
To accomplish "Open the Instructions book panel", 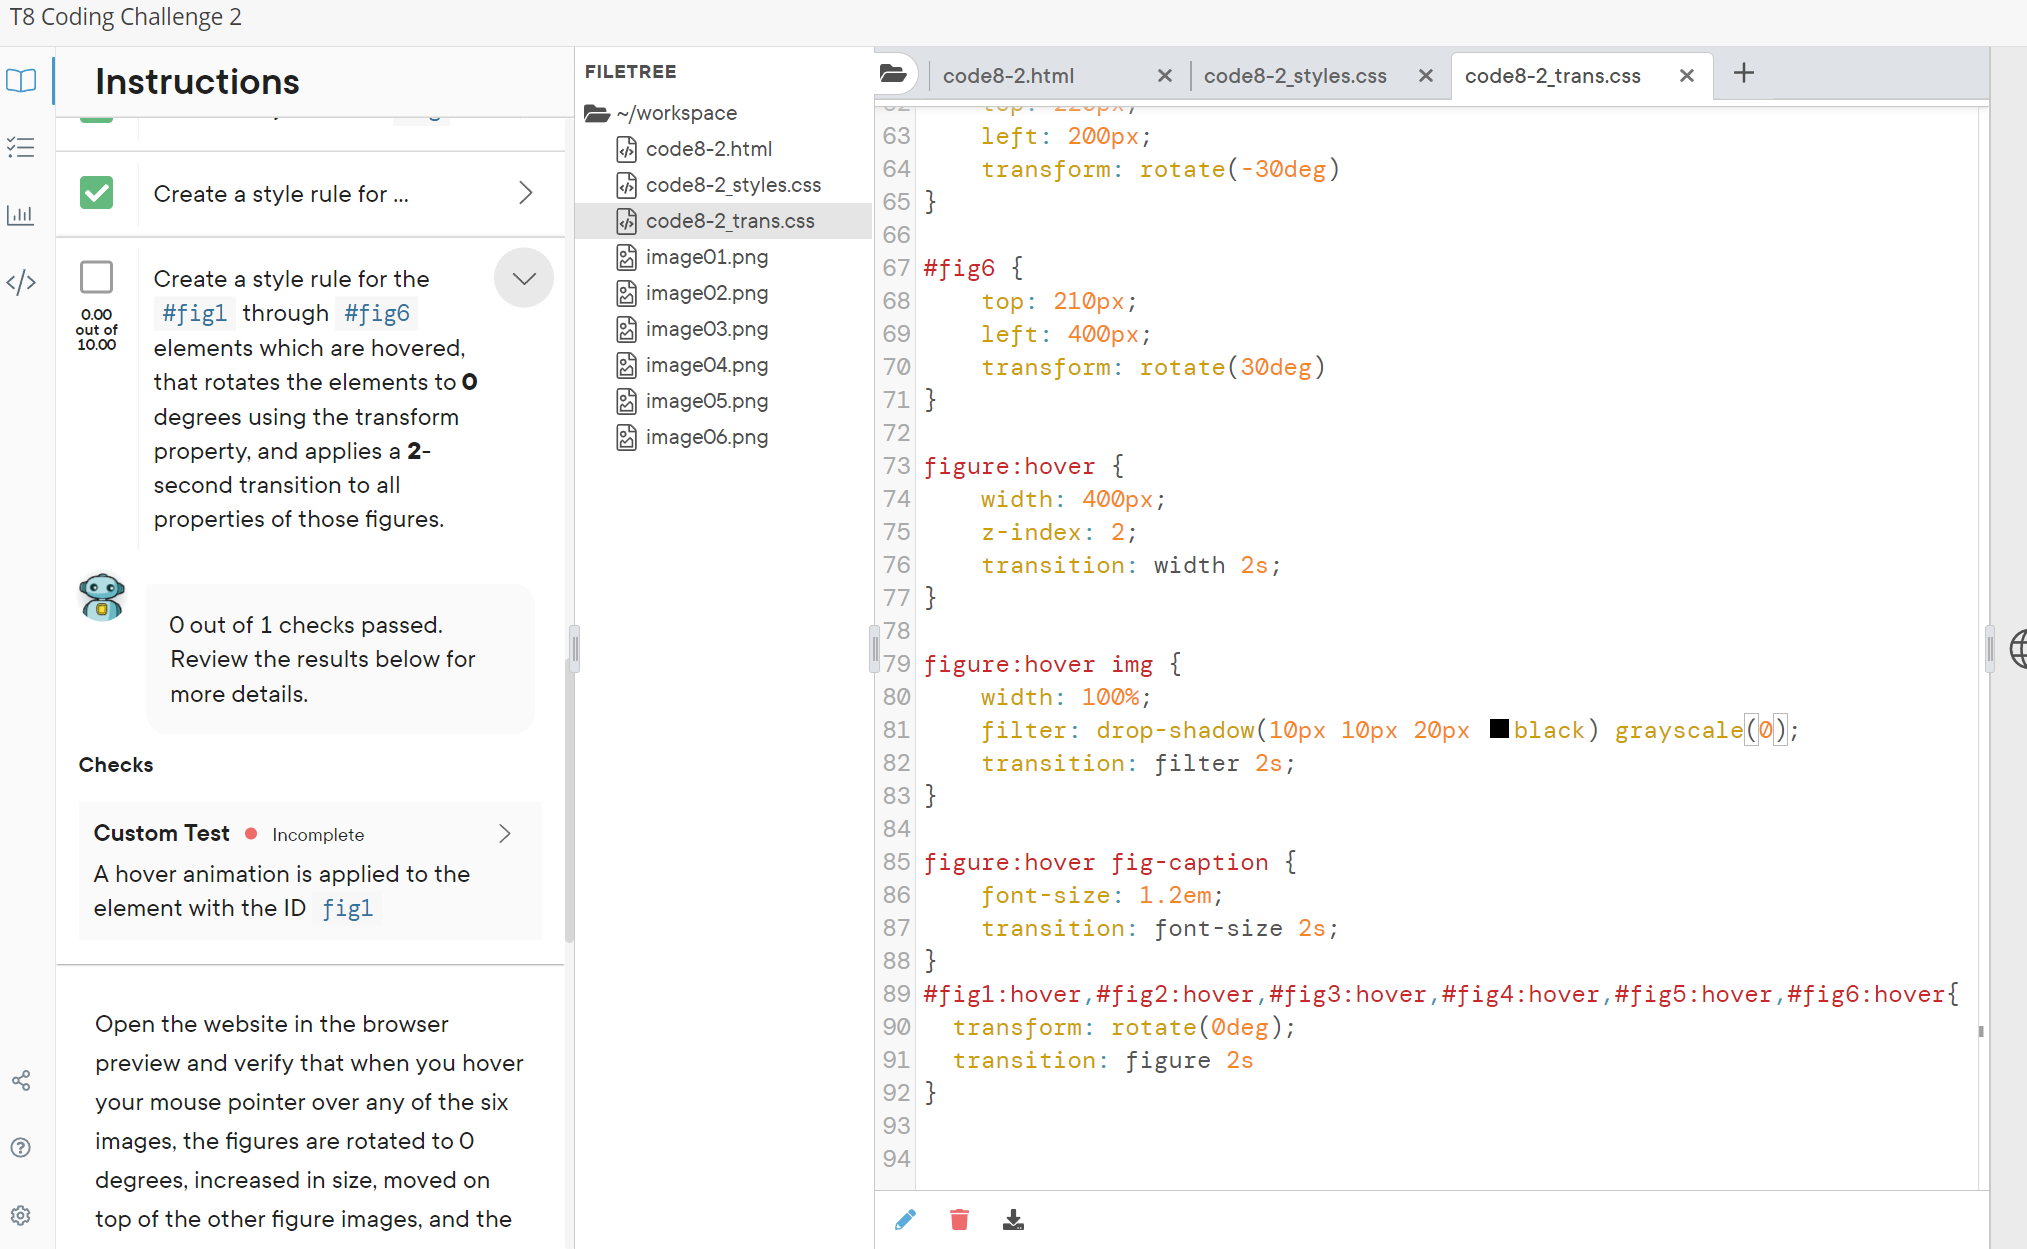I will [21, 81].
